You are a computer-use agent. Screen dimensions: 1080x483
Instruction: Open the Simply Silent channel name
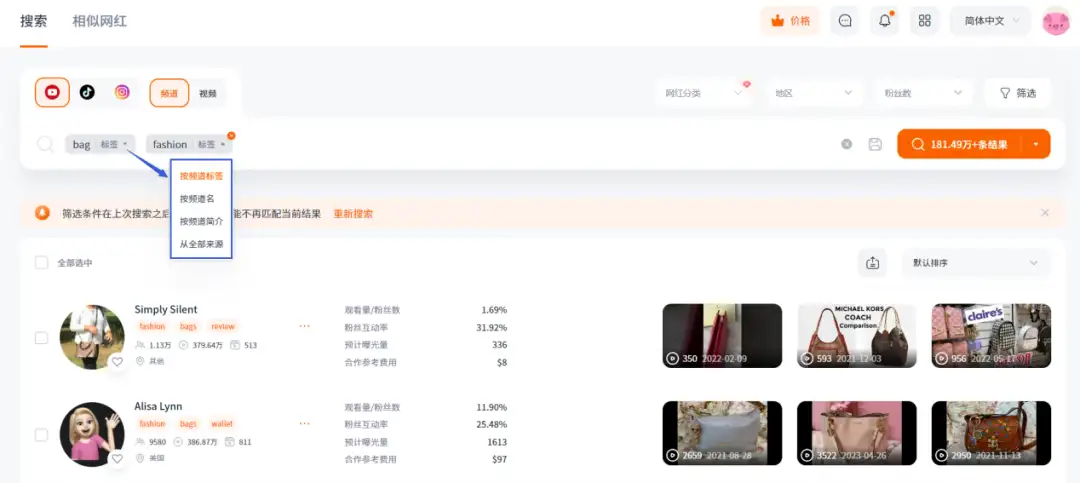click(x=165, y=309)
